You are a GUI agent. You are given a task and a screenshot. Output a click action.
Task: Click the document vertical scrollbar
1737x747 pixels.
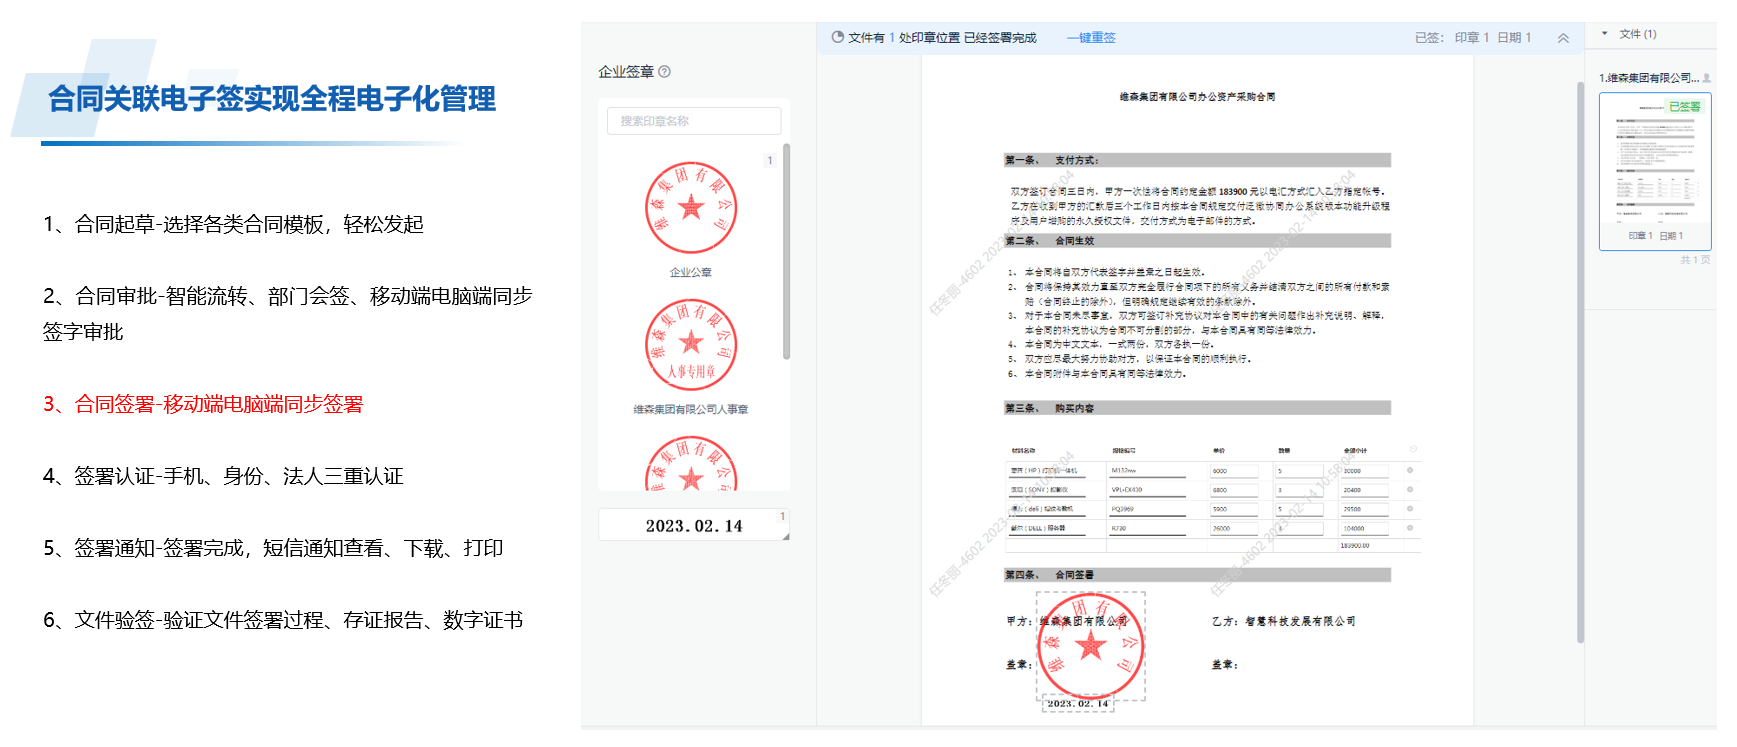(x=1580, y=362)
